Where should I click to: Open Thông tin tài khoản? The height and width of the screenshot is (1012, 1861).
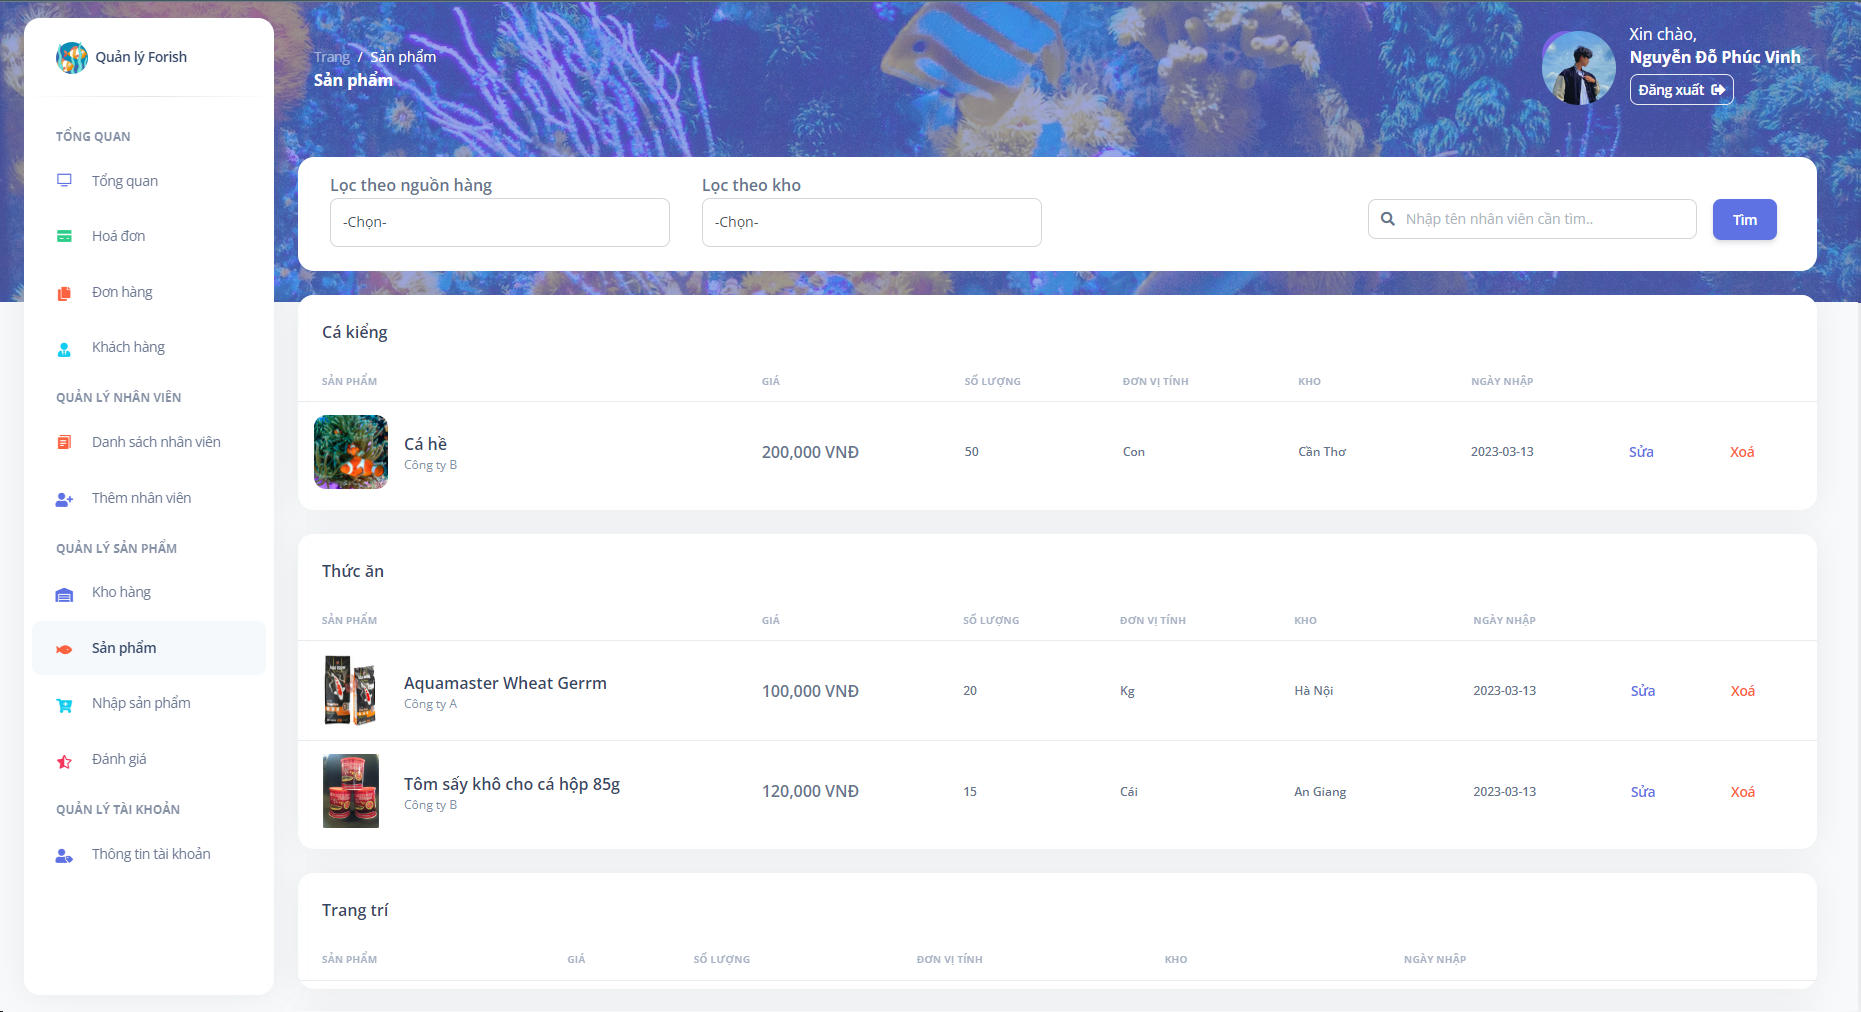[149, 854]
